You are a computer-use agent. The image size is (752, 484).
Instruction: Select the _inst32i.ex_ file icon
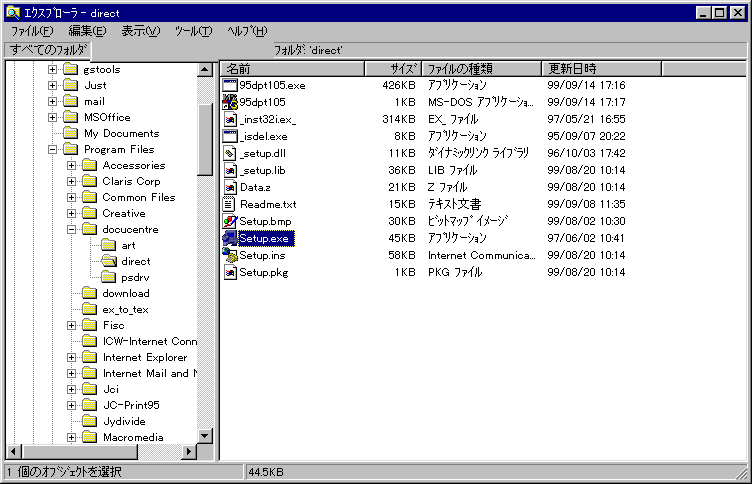tap(230, 119)
